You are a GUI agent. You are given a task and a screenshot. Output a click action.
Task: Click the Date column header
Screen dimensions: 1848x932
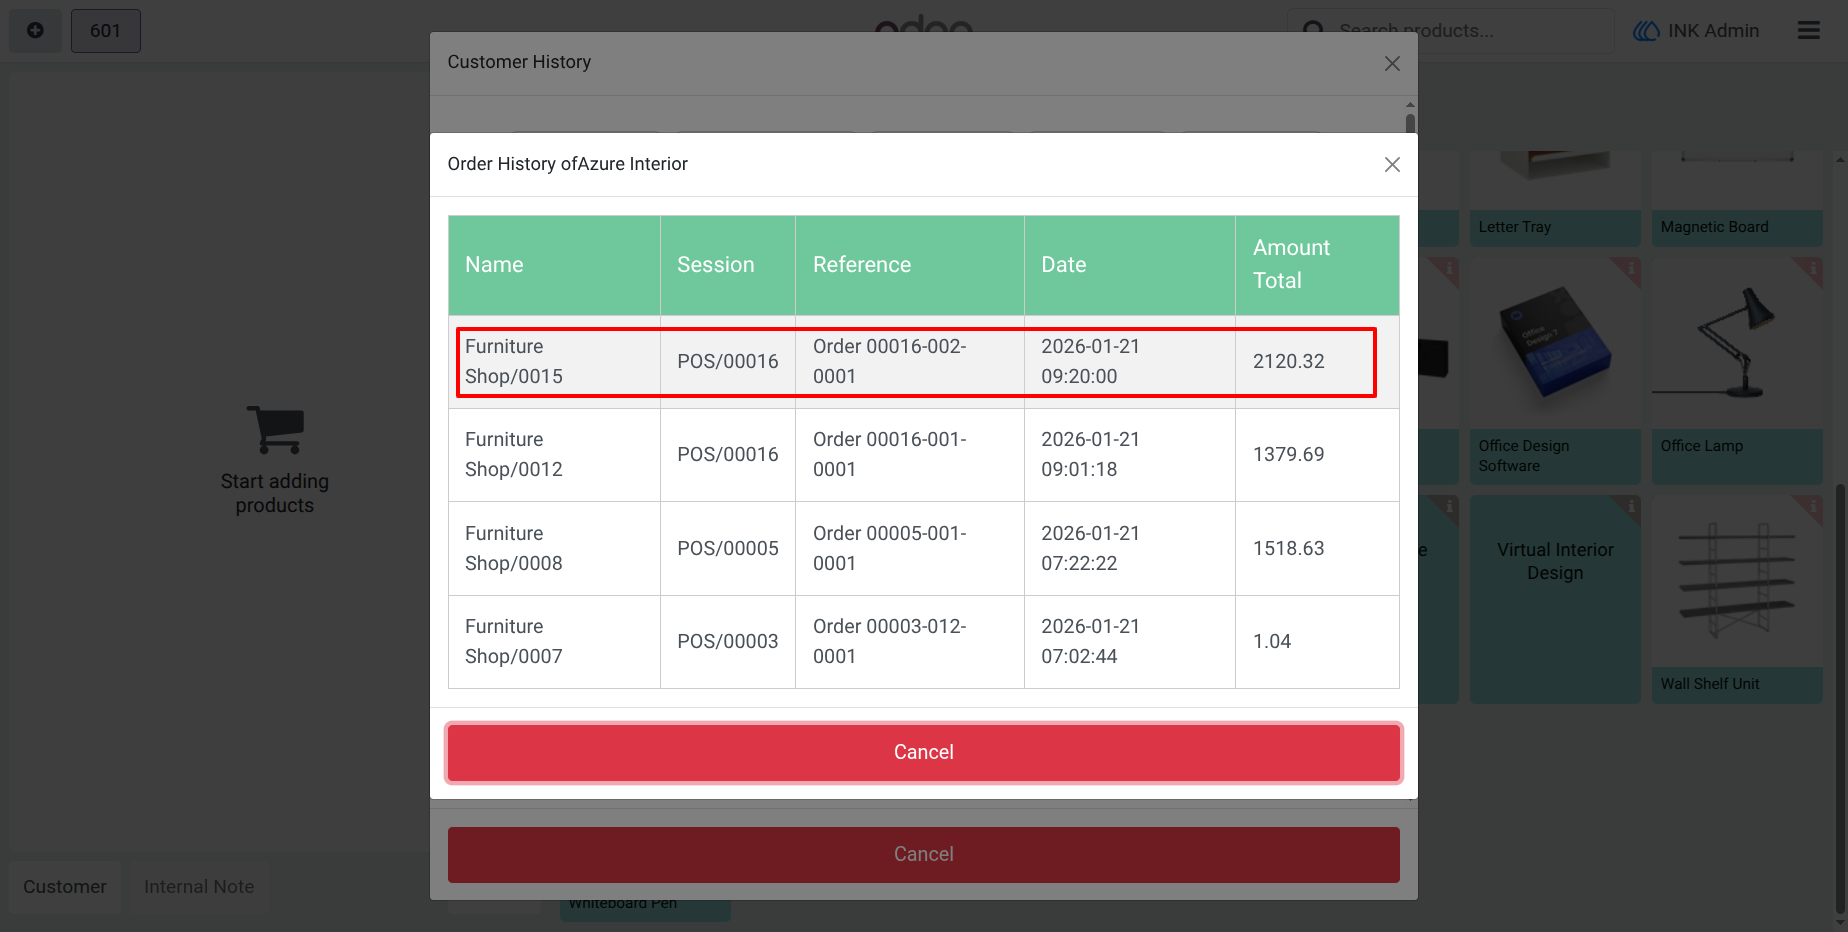point(1130,265)
